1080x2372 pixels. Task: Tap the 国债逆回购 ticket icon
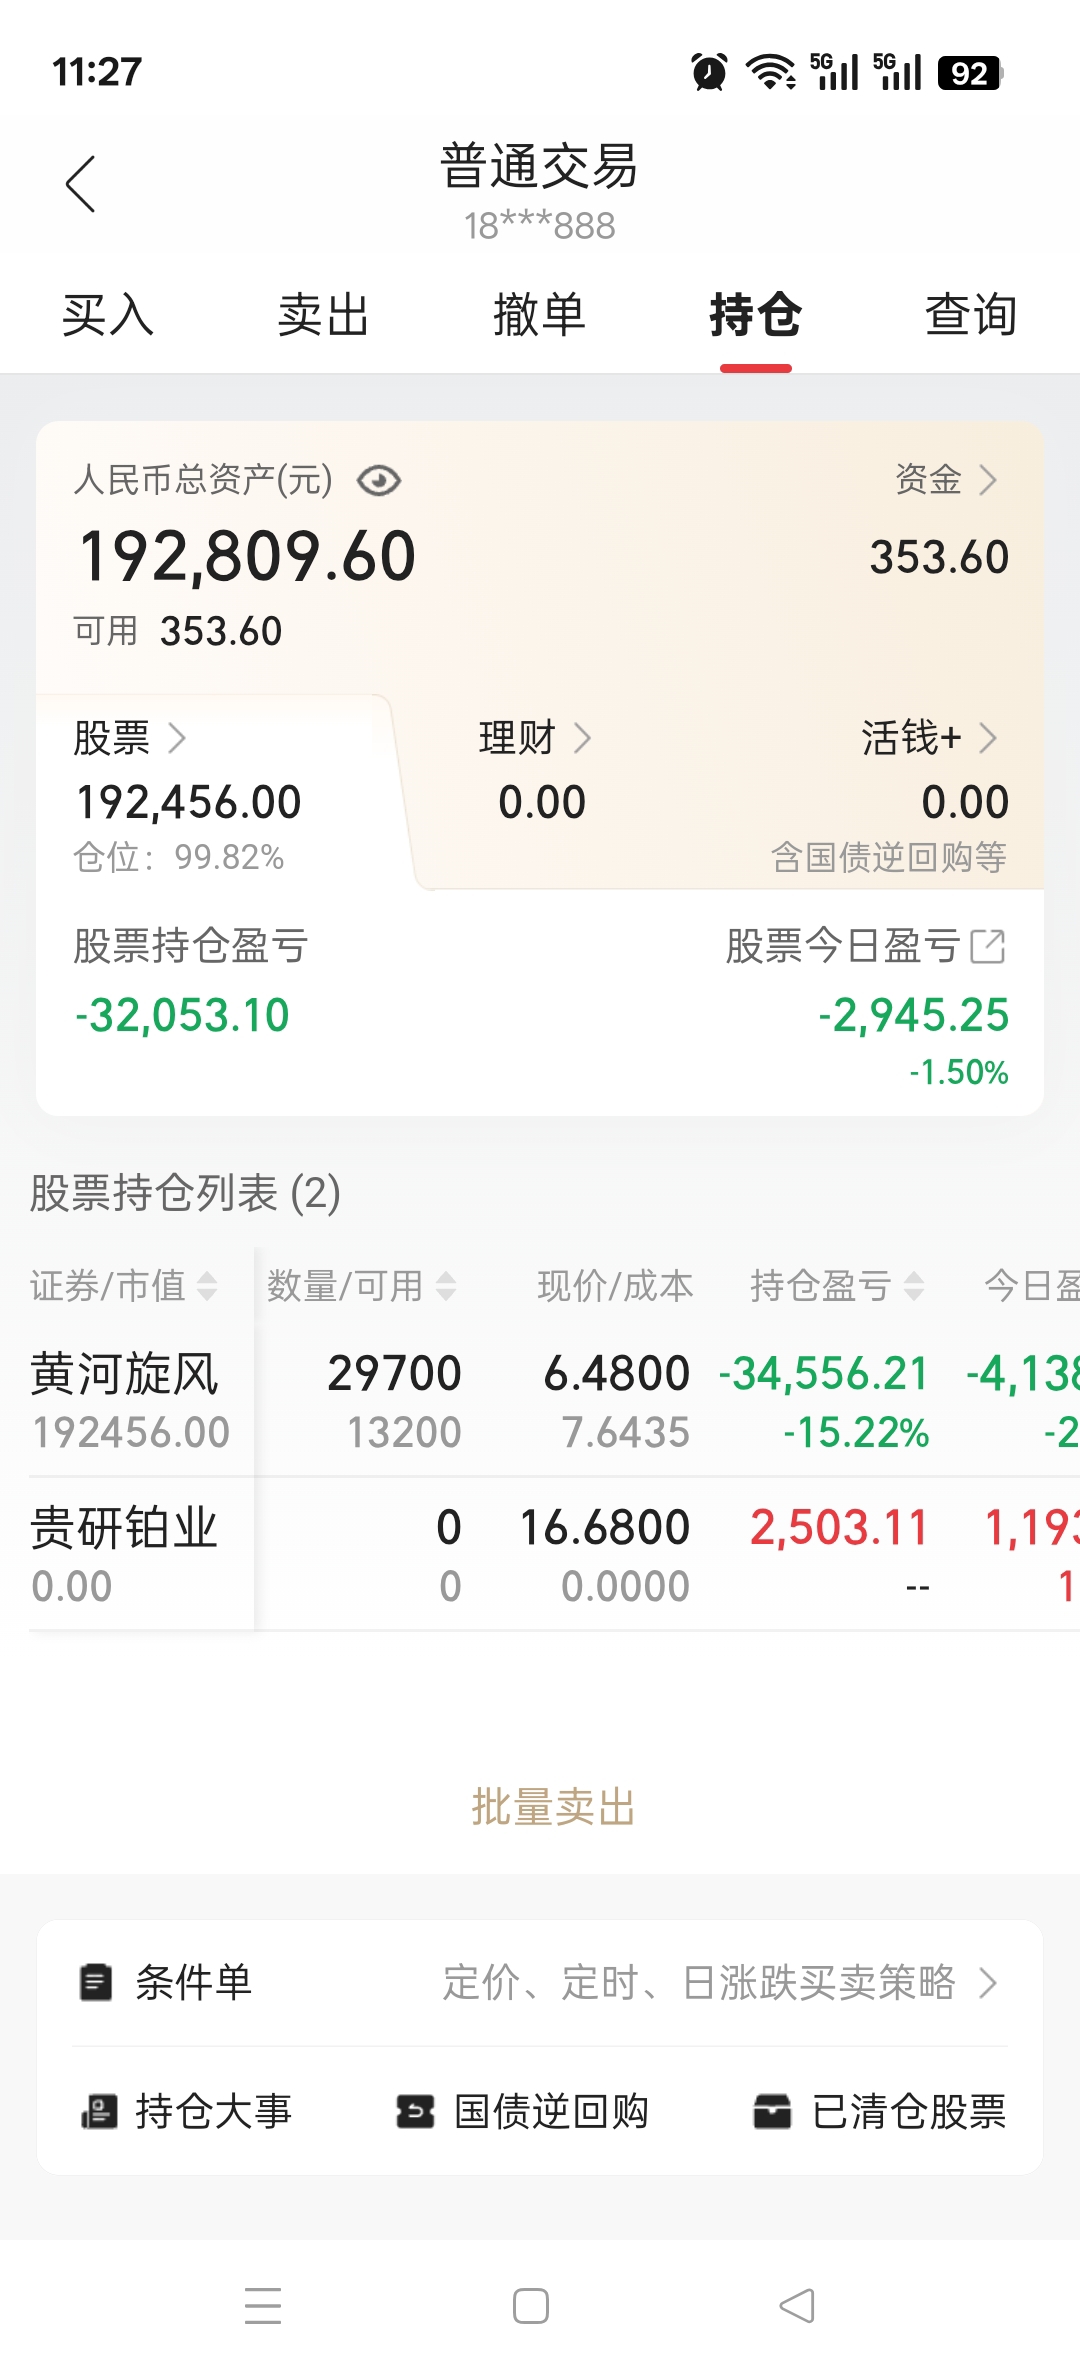[415, 2111]
